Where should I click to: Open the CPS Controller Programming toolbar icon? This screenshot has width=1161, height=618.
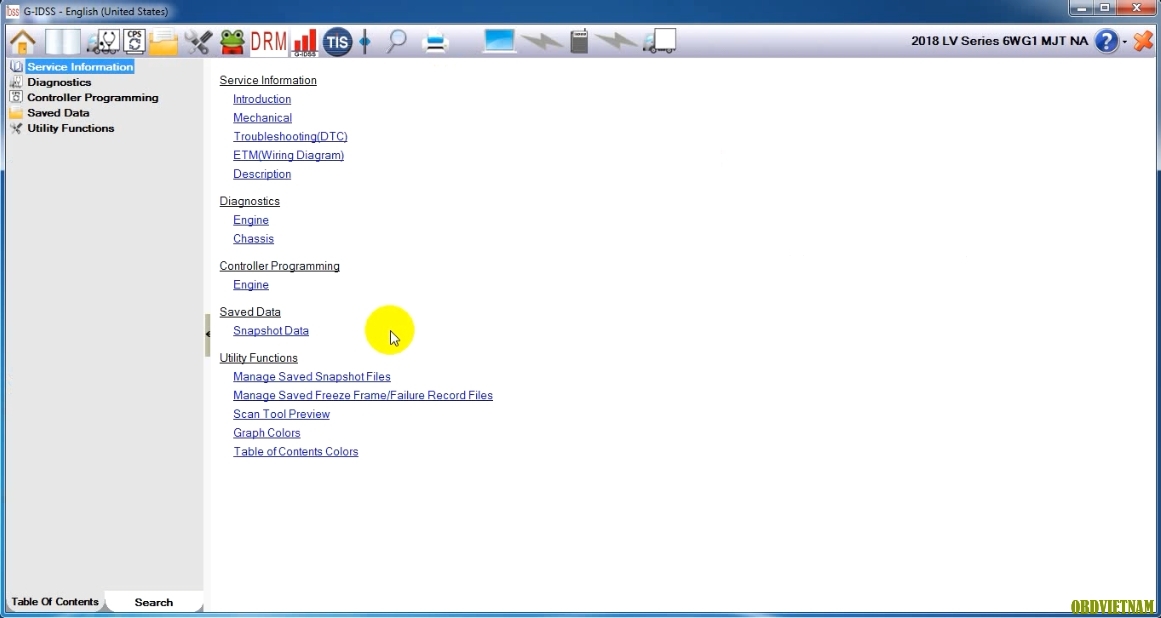134,41
